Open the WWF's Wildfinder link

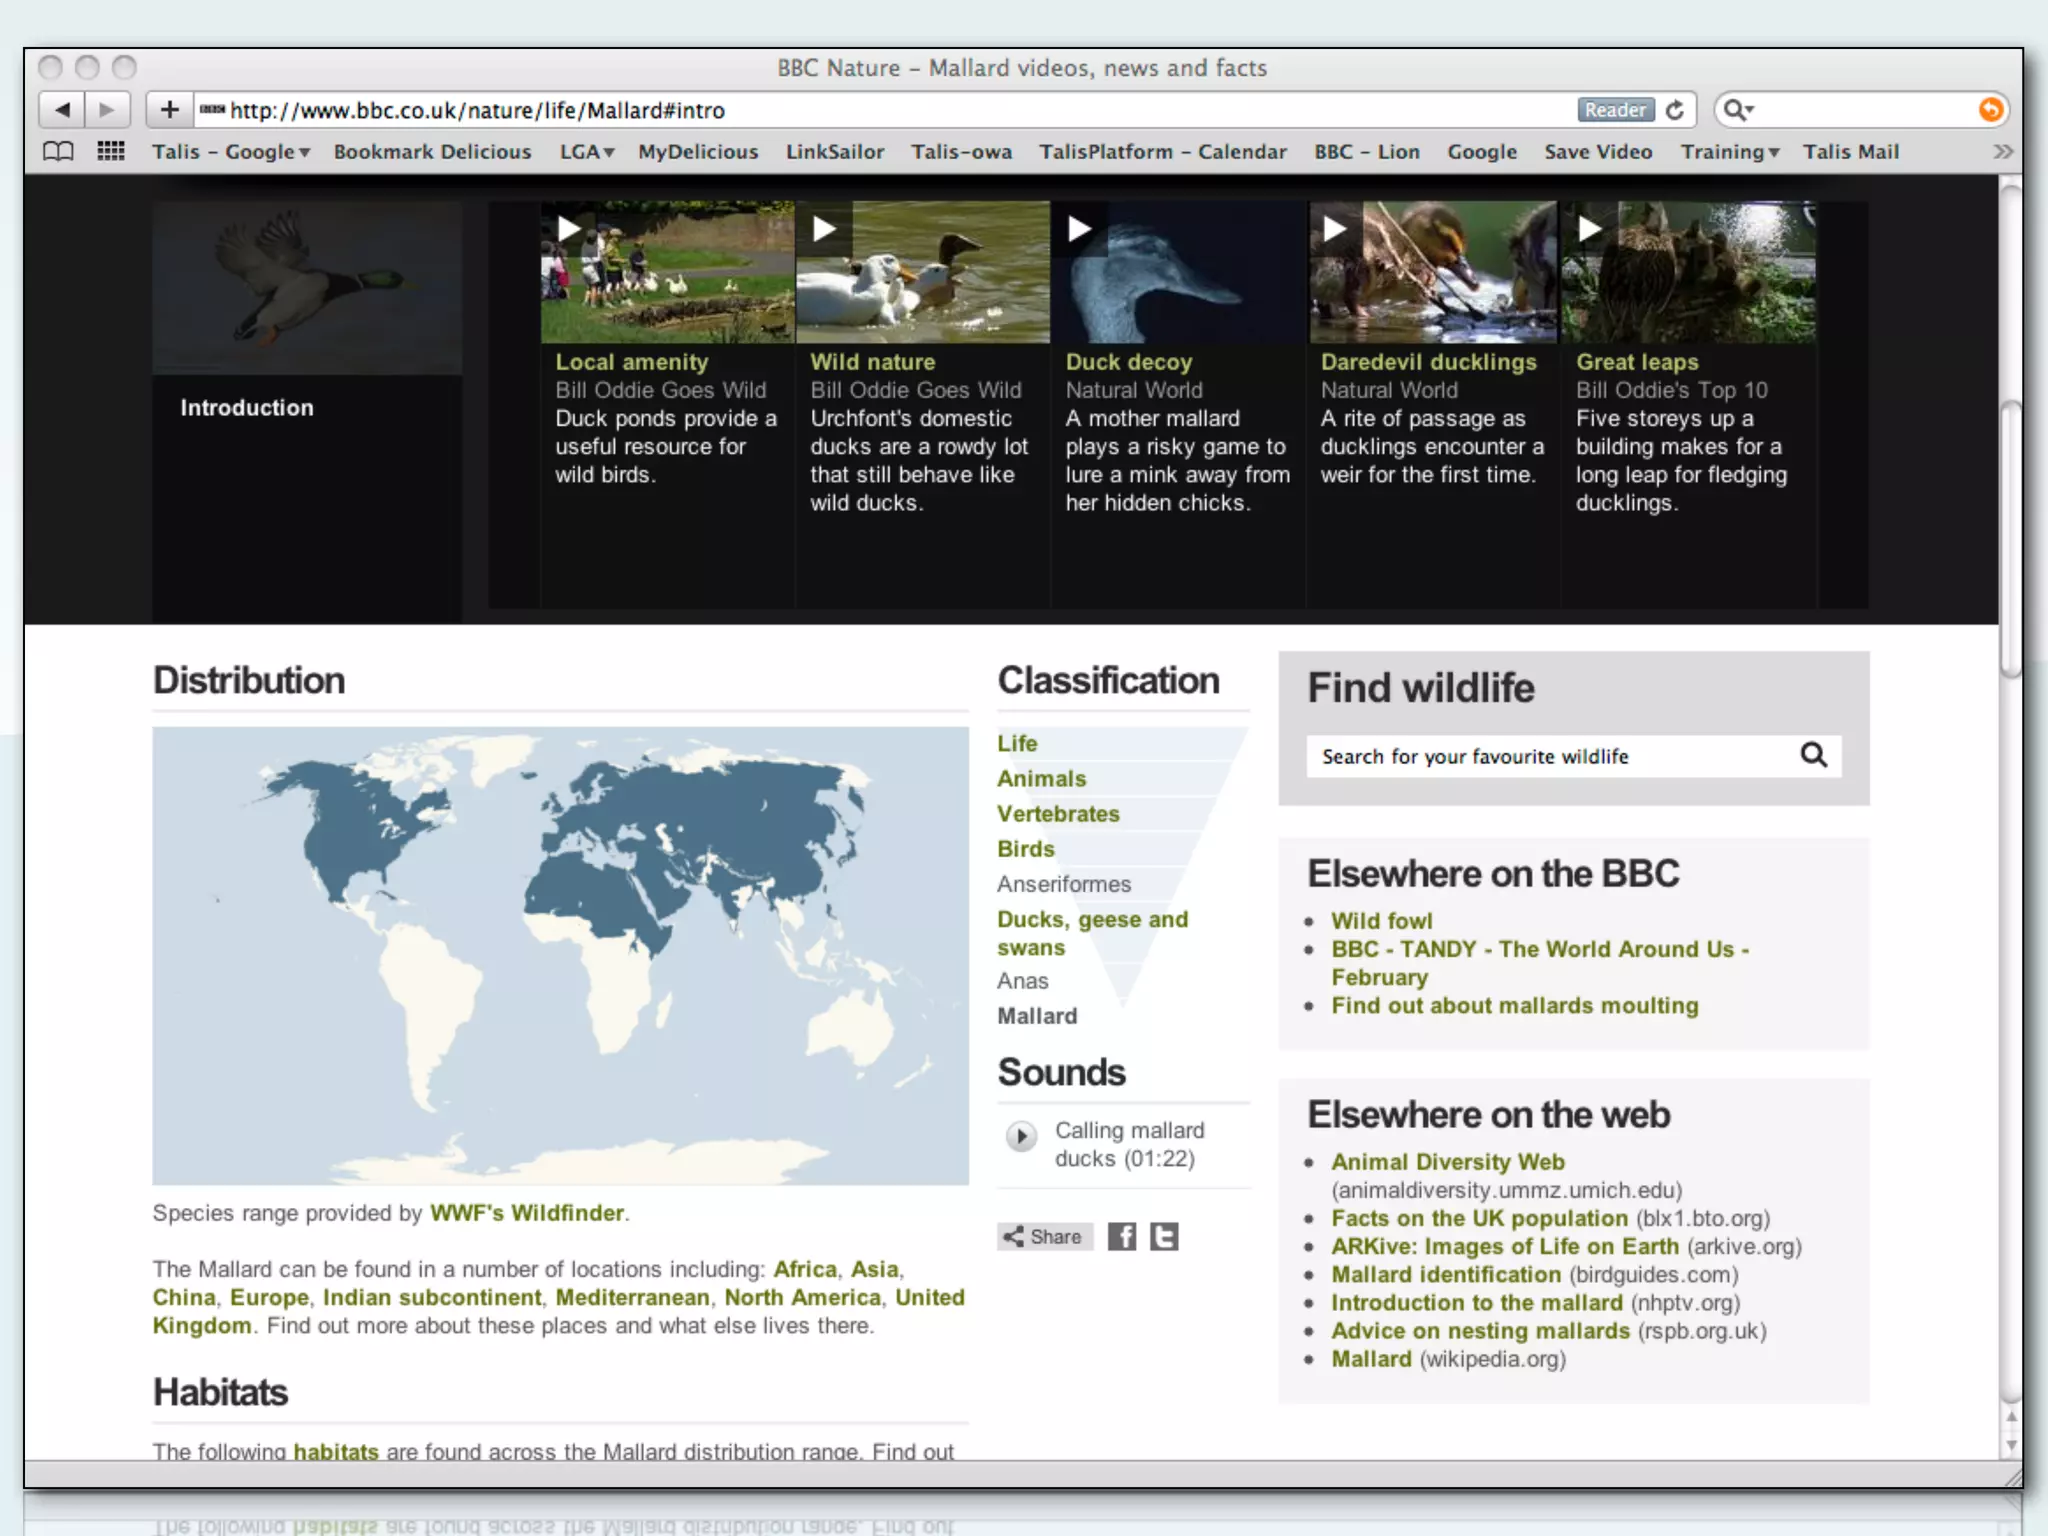tap(527, 1213)
